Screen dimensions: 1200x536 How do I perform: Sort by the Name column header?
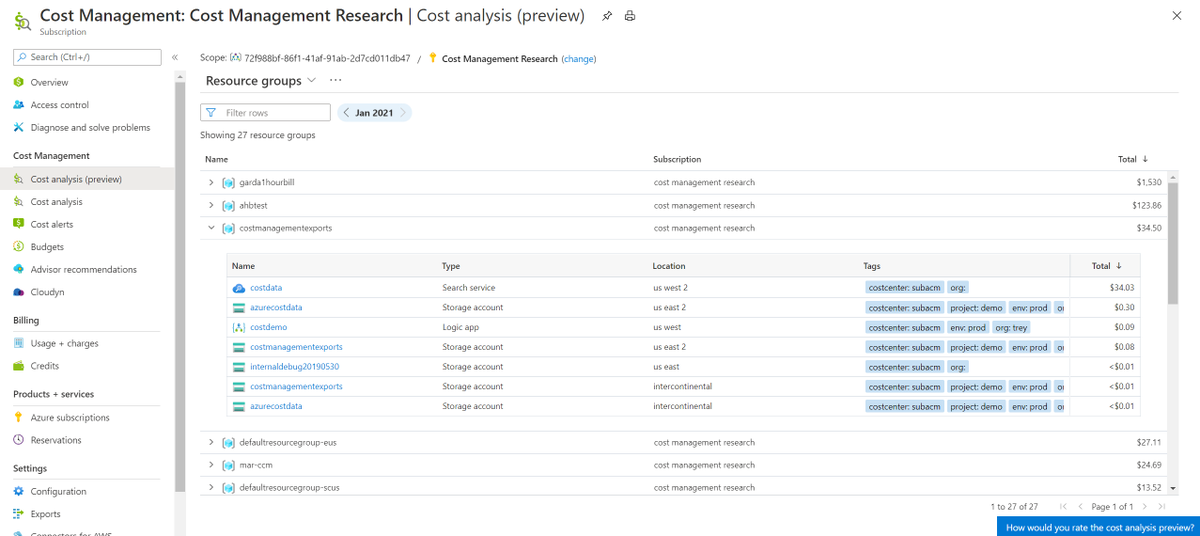tap(217, 159)
